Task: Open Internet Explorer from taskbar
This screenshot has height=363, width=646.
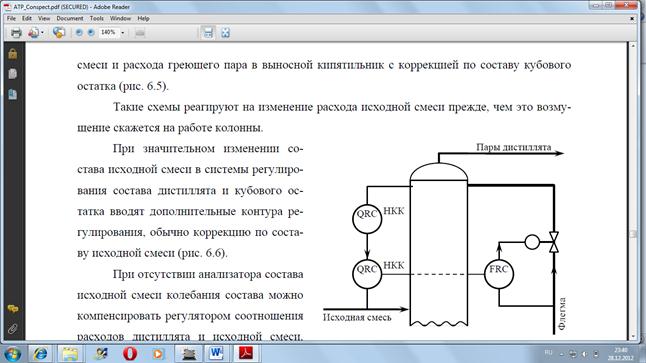Action: pyautogui.click(x=40, y=354)
